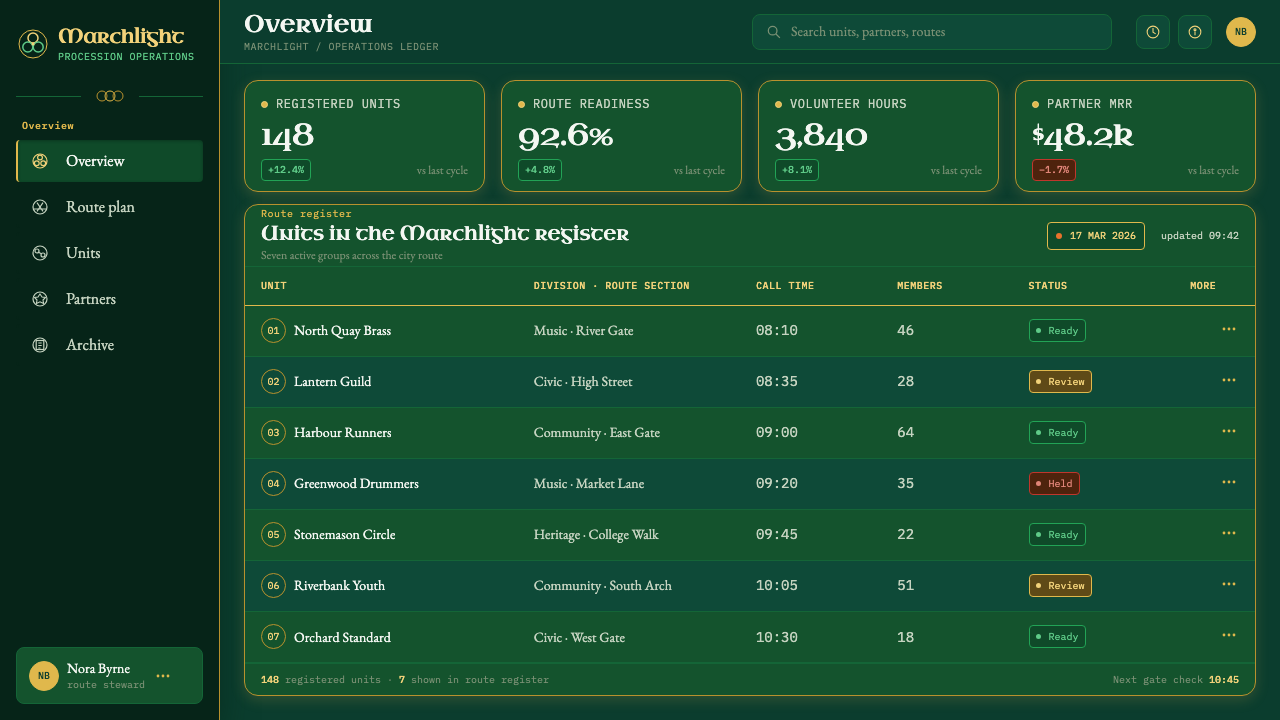Screen dimensions: 1280x720
Task: Click row number badge 01
Action: coord(273,331)
